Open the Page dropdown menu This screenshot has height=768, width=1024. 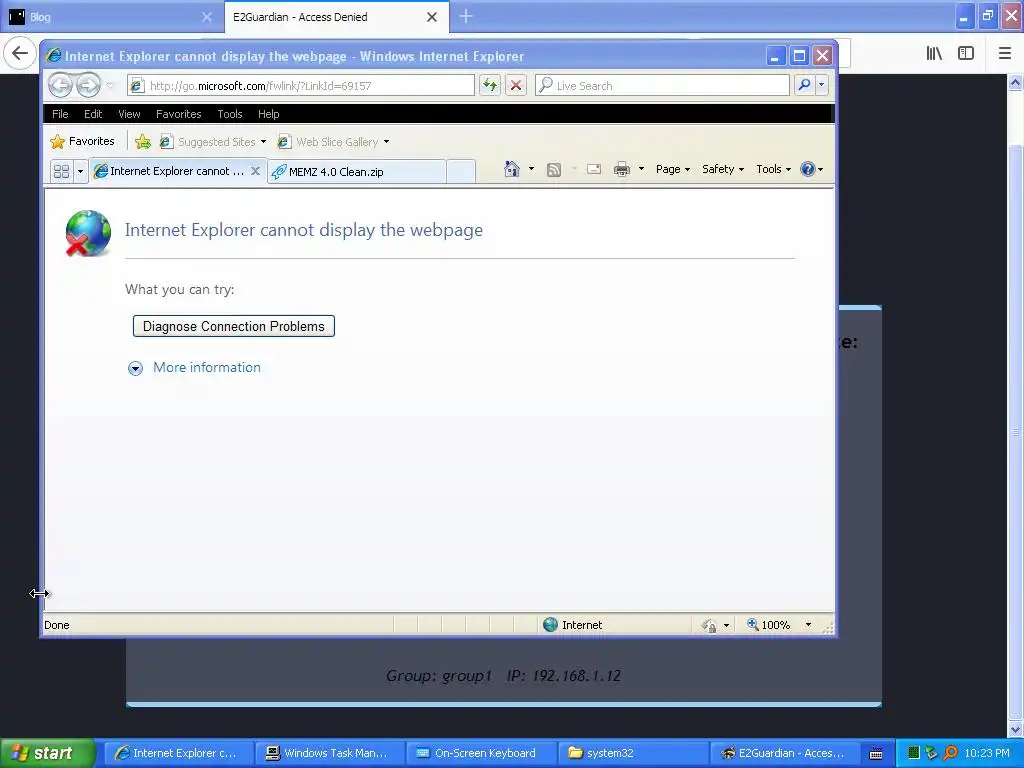tap(673, 169)
